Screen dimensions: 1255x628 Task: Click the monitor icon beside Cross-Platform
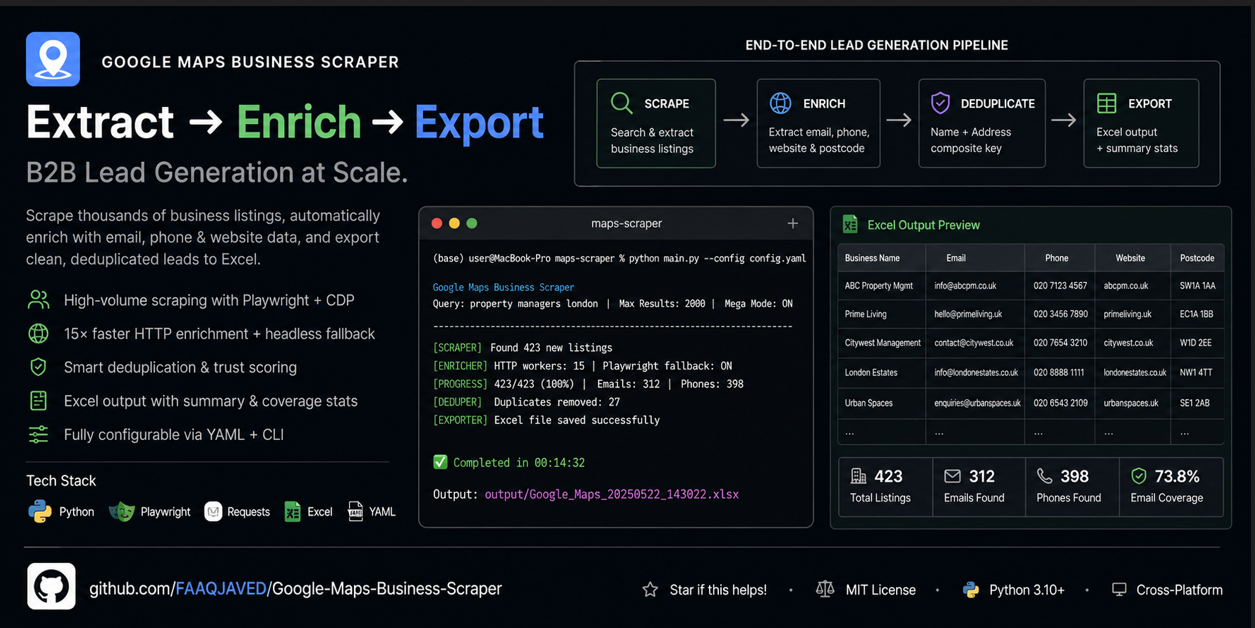[x=1119, y=590]
